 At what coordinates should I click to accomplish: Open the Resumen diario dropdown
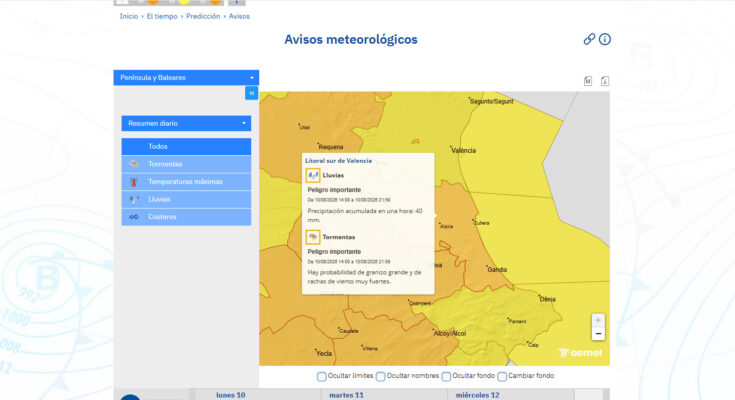[186, 123]
